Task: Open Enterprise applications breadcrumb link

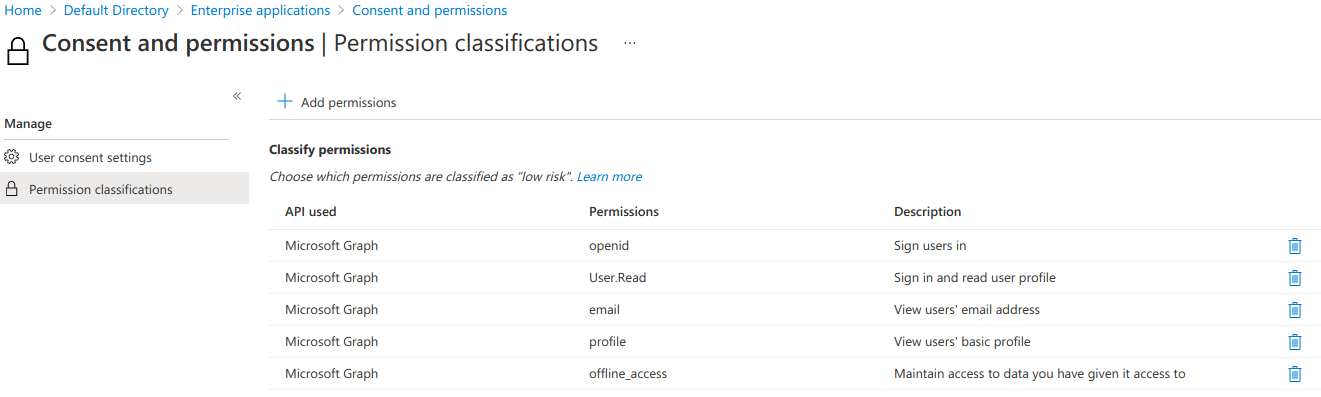Action: [x=260, y=10]
